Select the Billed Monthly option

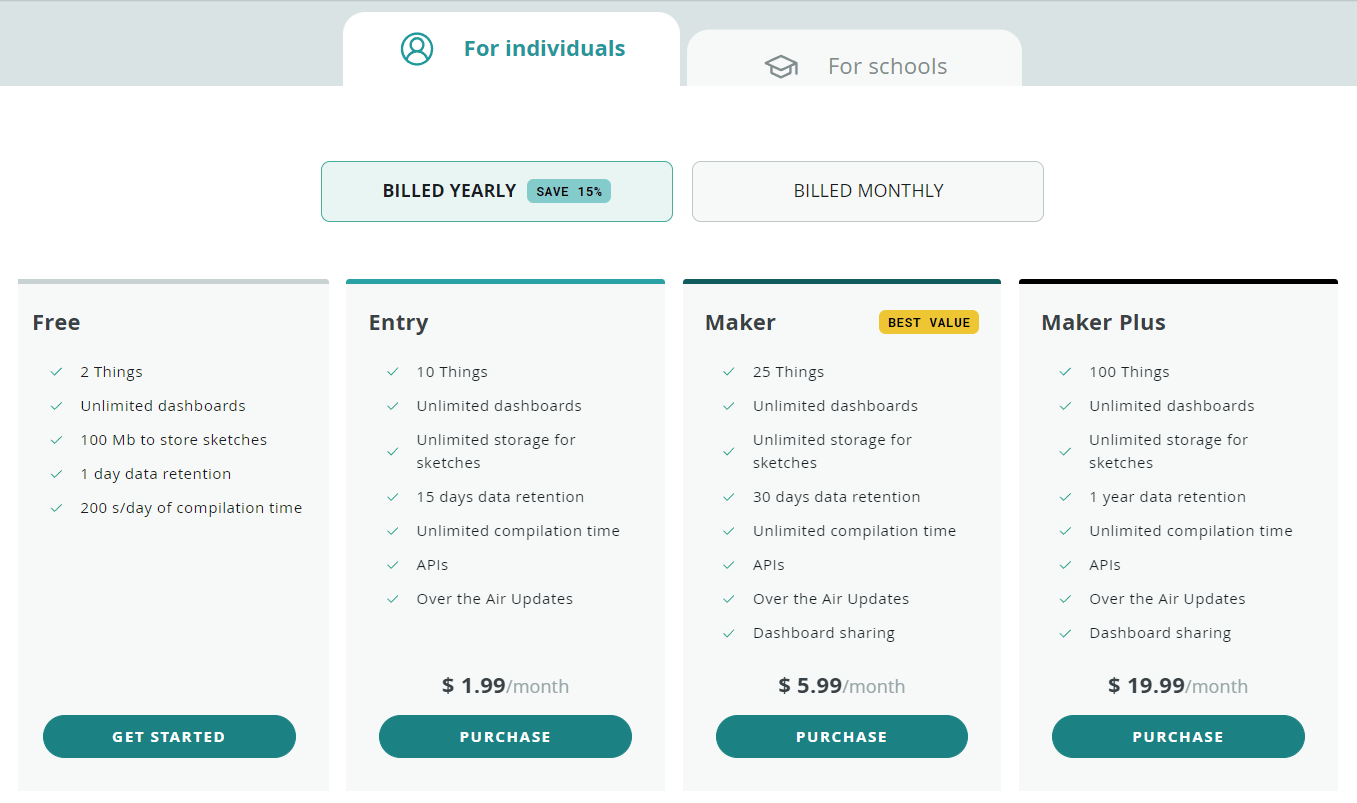tap(868, 191)
